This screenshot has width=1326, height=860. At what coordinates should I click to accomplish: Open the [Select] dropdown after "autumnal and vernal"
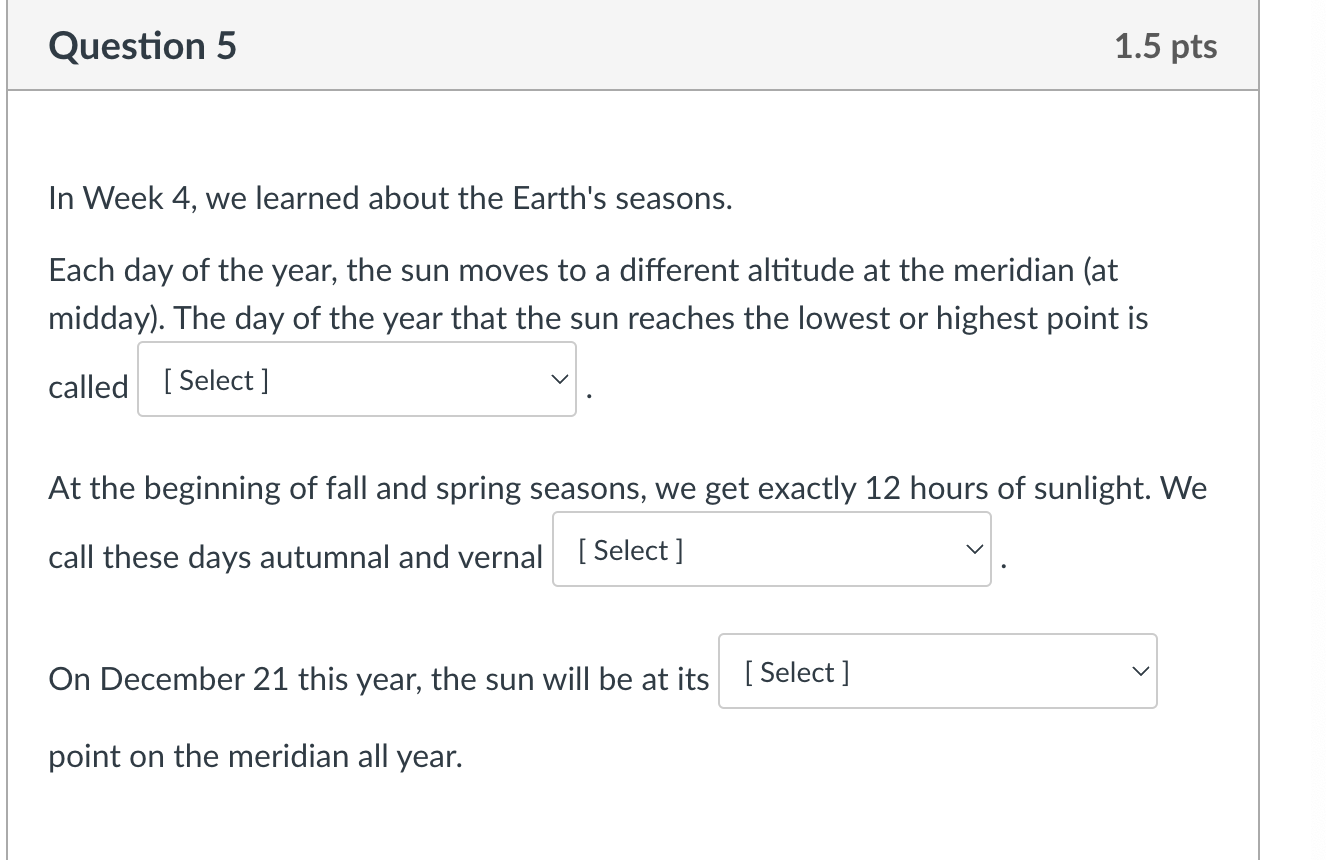pos(770,548)
